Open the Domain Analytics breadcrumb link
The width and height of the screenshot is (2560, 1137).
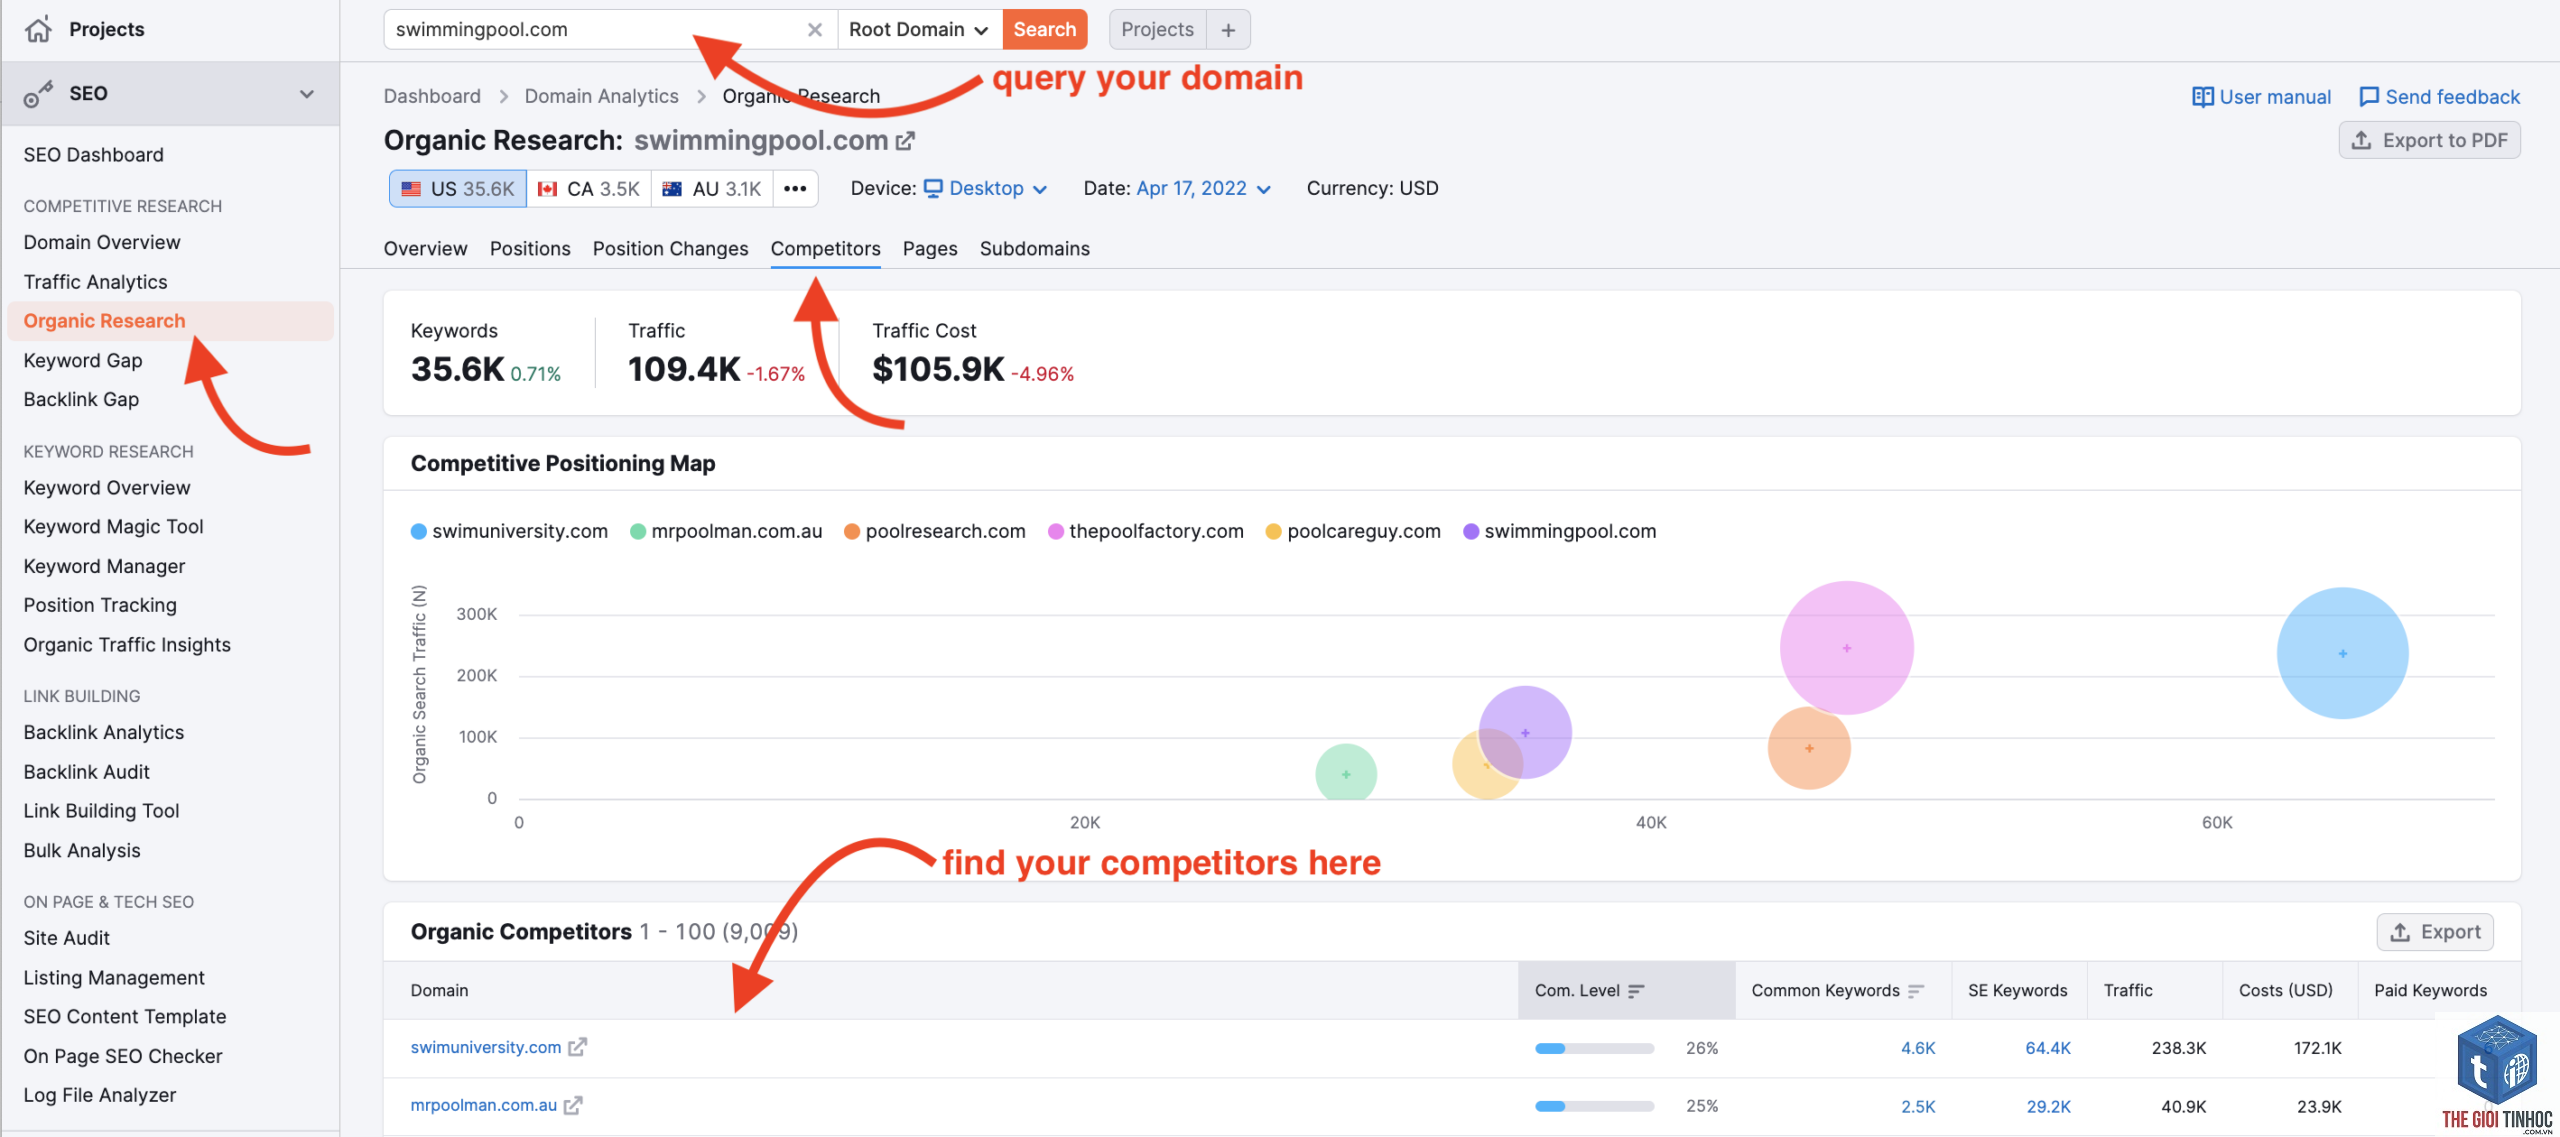(601, 97)
